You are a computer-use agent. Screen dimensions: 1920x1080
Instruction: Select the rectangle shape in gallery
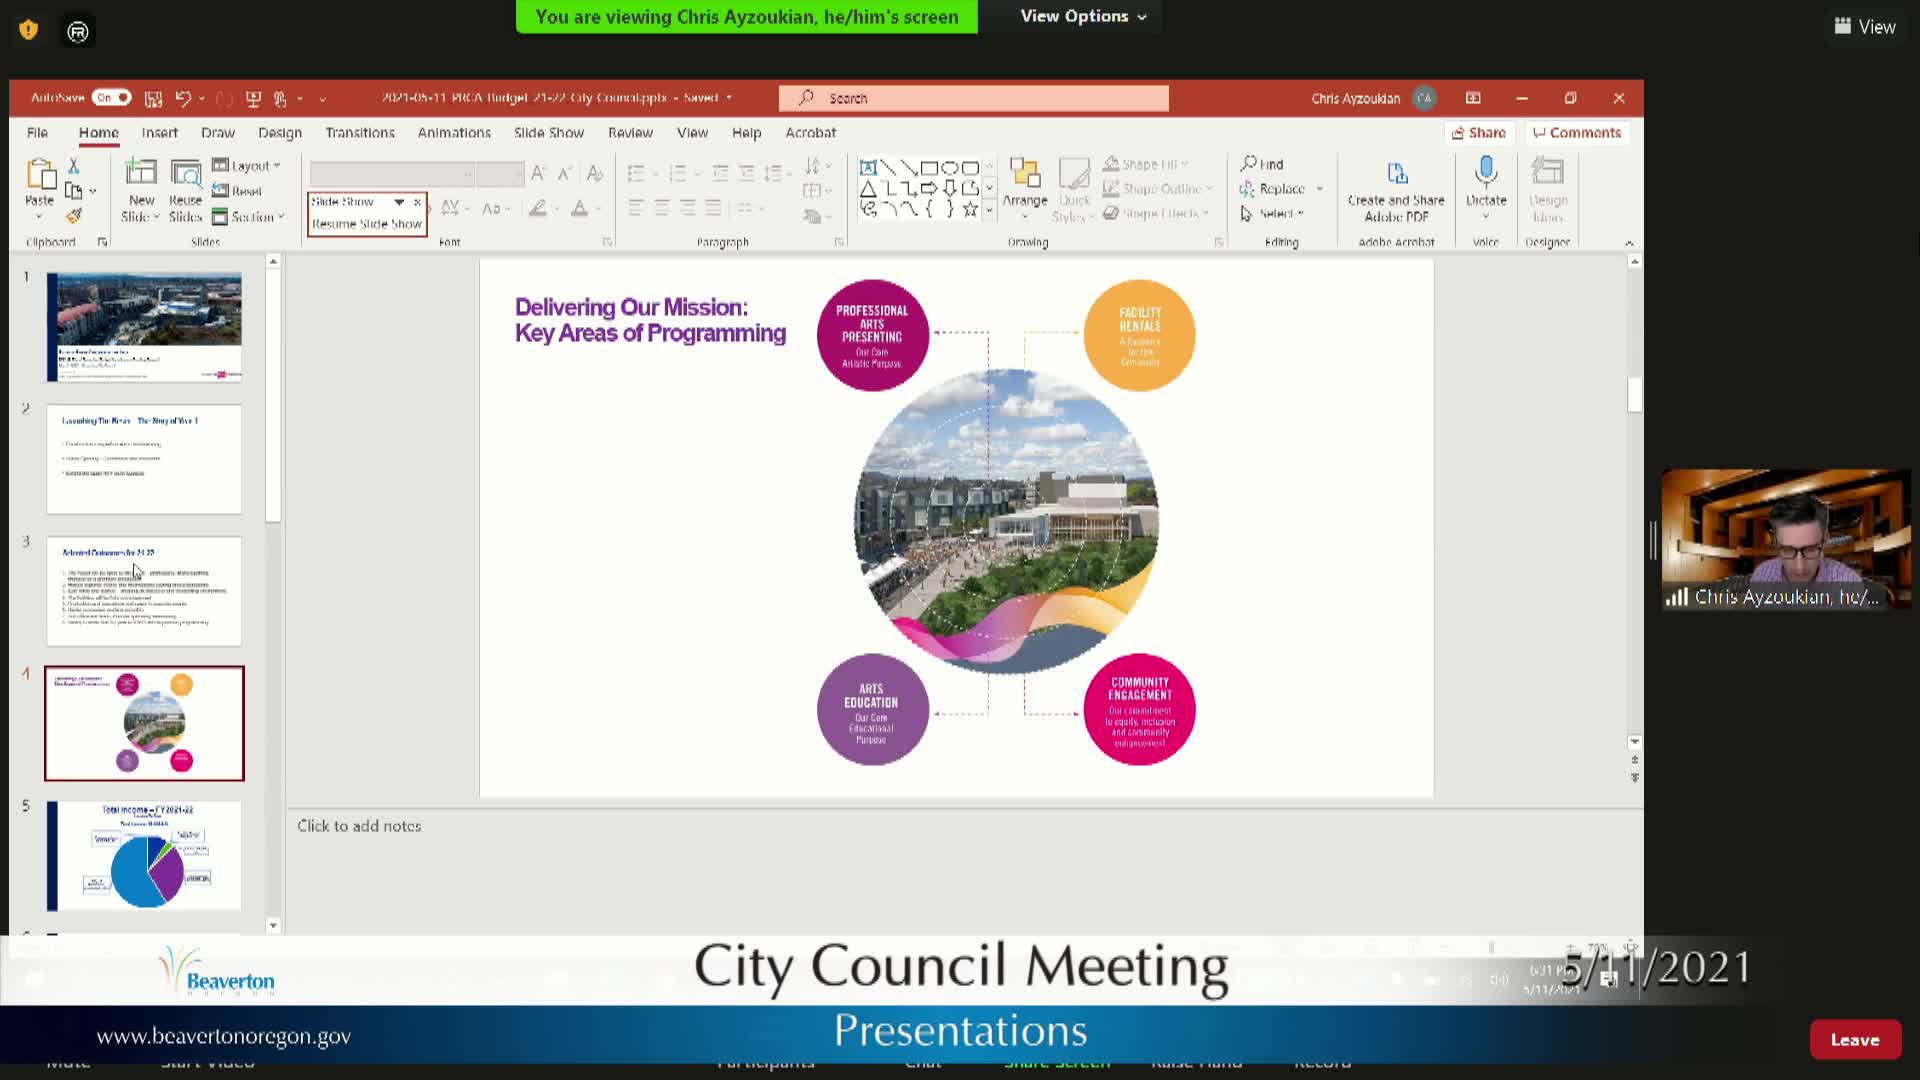[929, 167]
